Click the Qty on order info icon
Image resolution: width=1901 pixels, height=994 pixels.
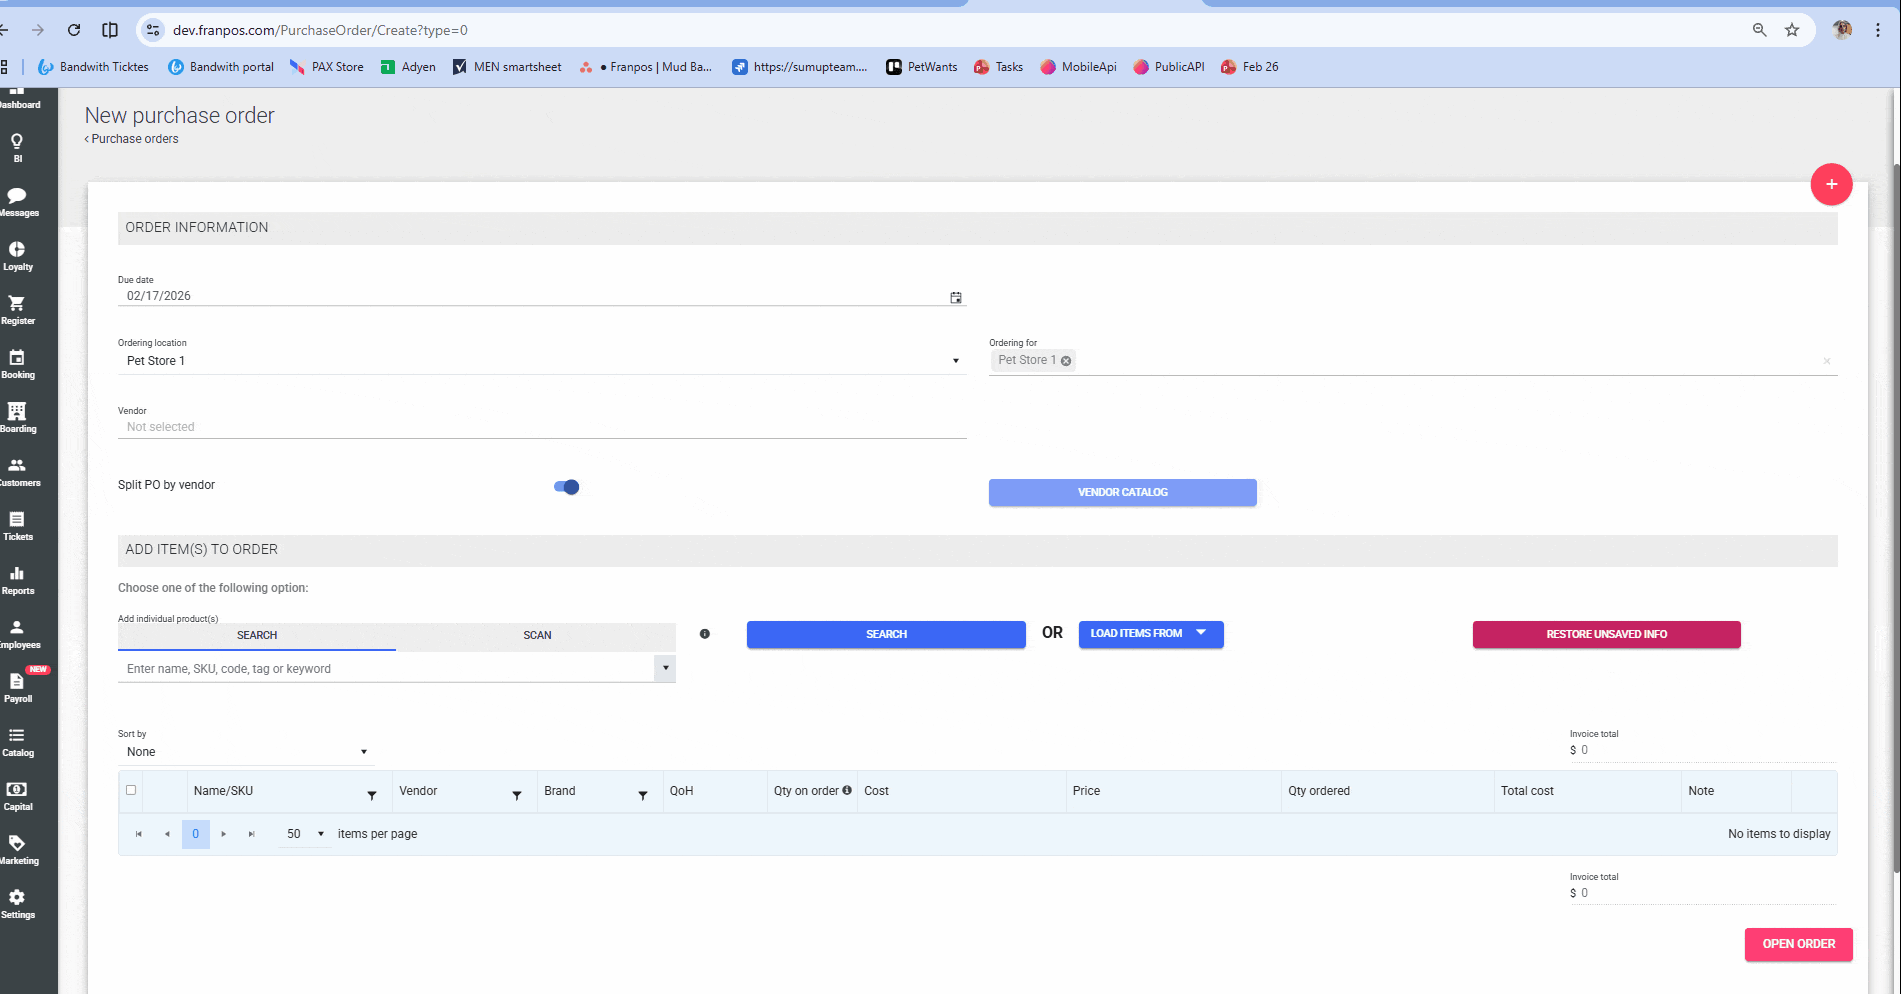pos(847,790)
